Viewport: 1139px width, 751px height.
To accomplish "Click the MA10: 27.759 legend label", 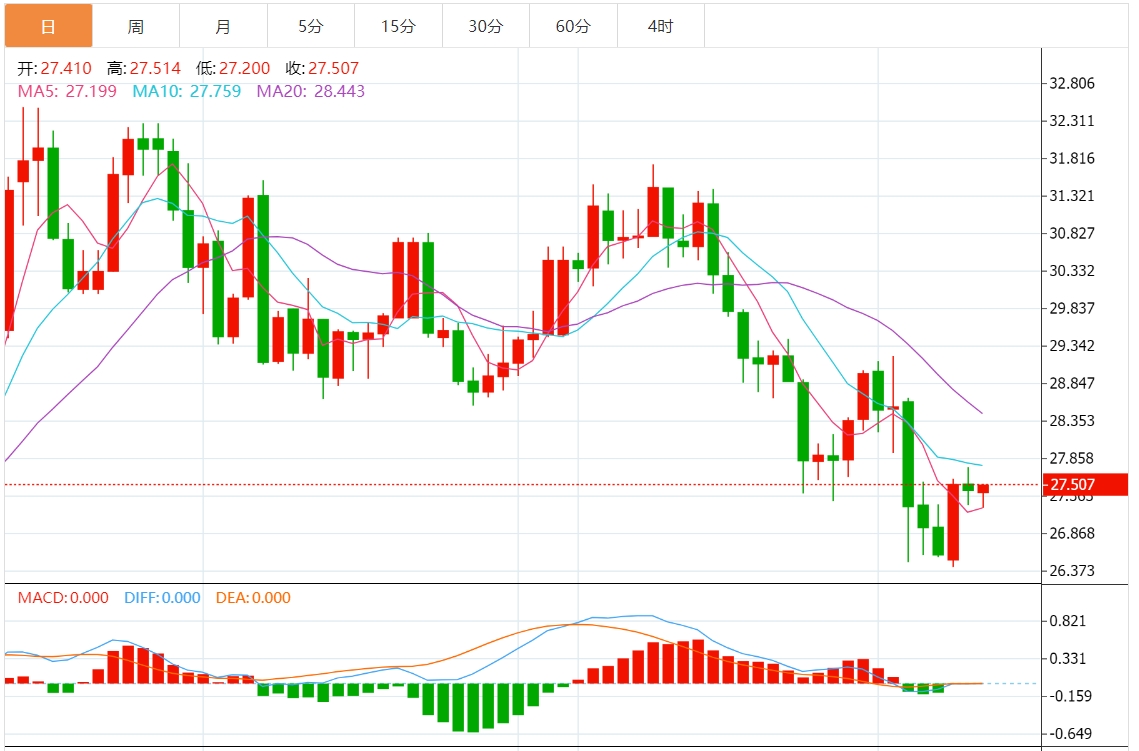I will click(x=187, y=92).
